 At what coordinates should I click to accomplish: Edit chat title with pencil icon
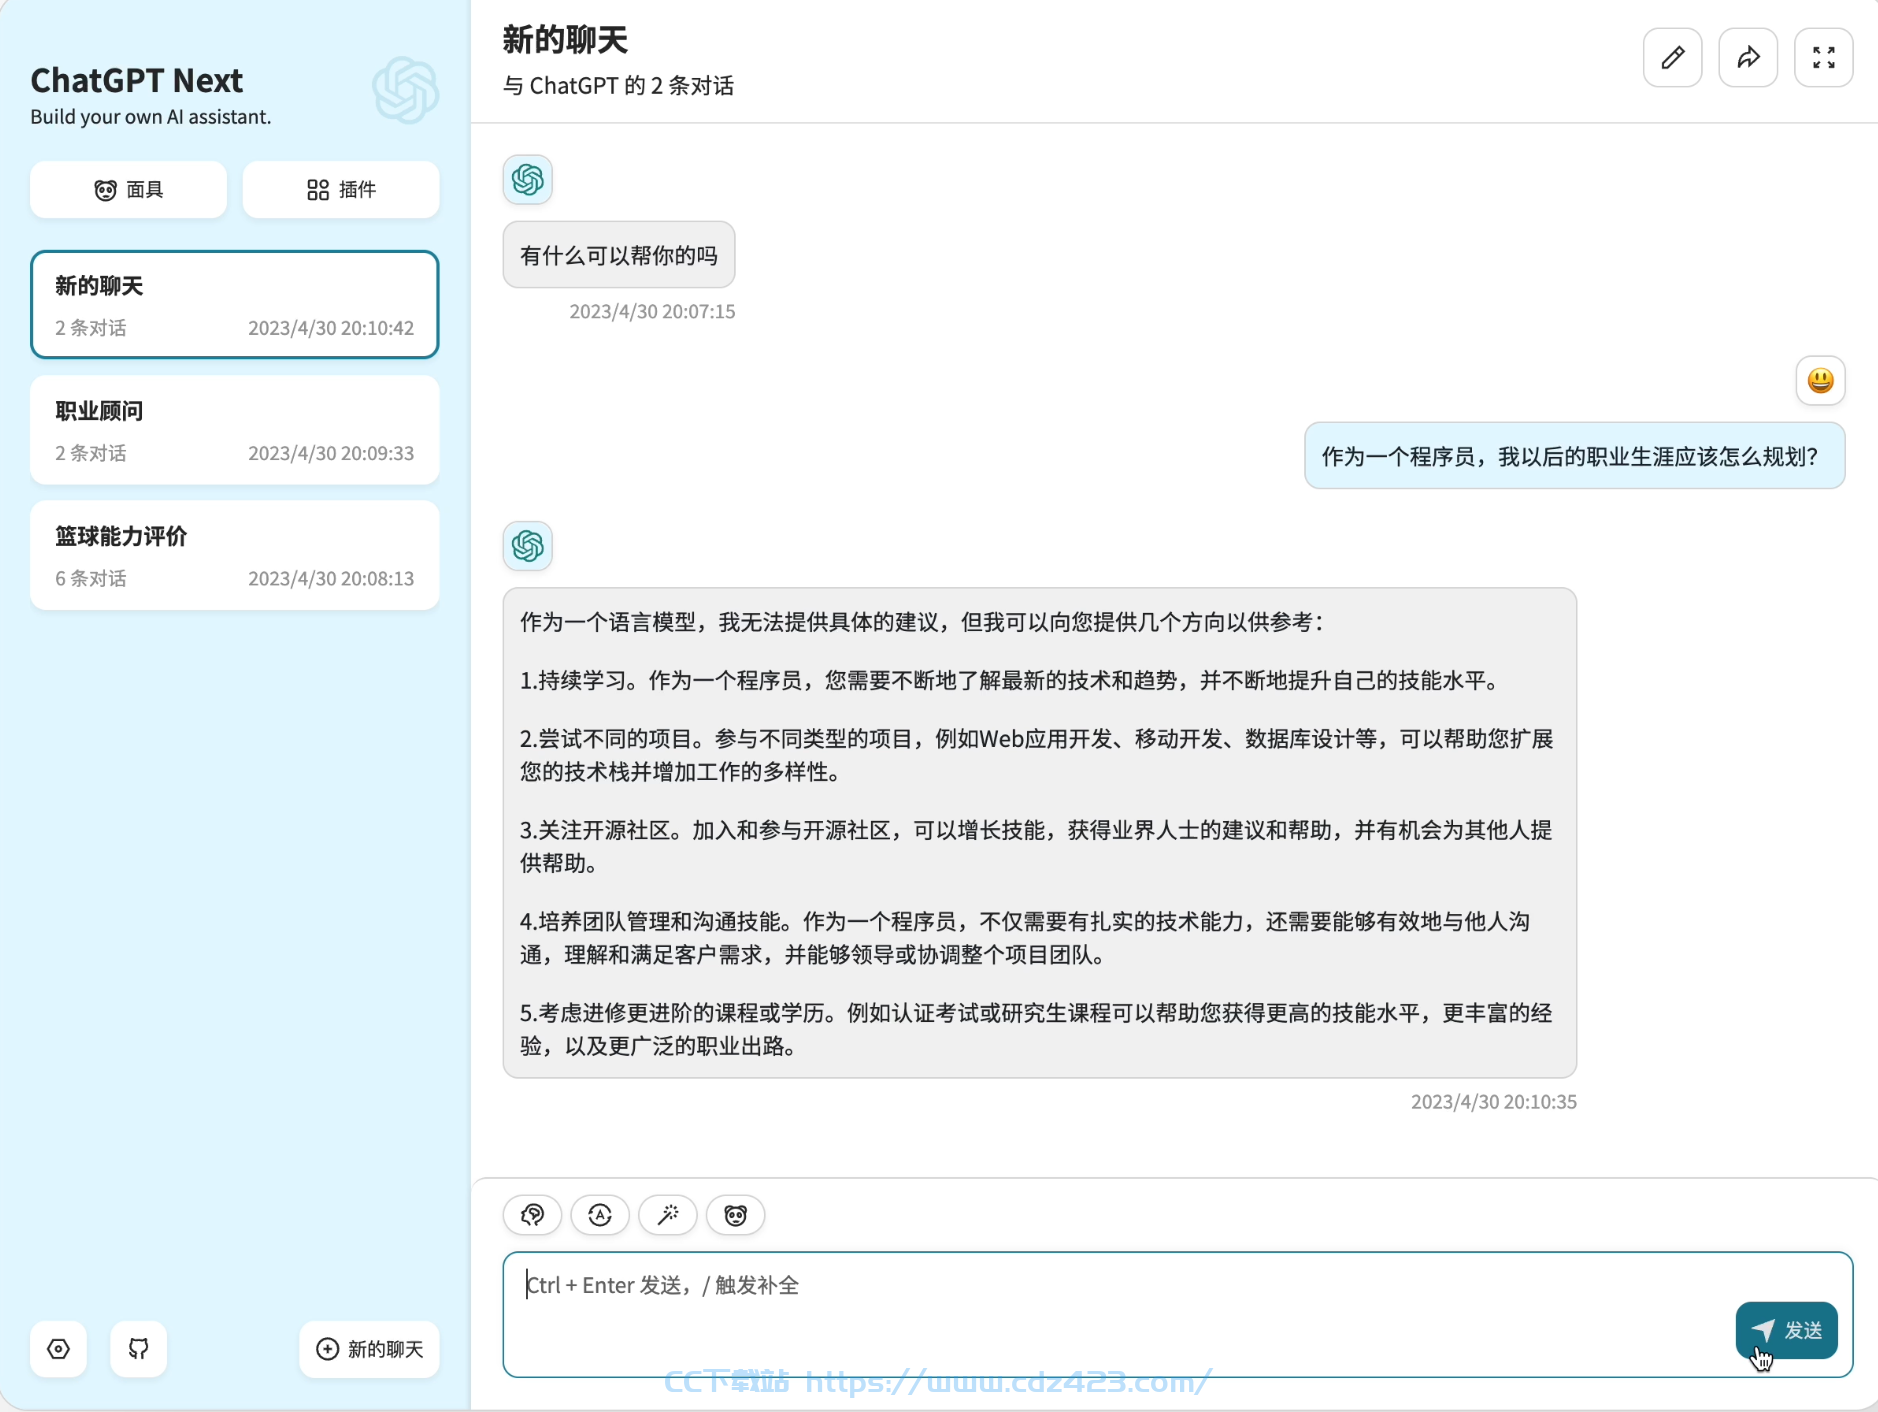pyautogui.click(x=1673, y=58)
